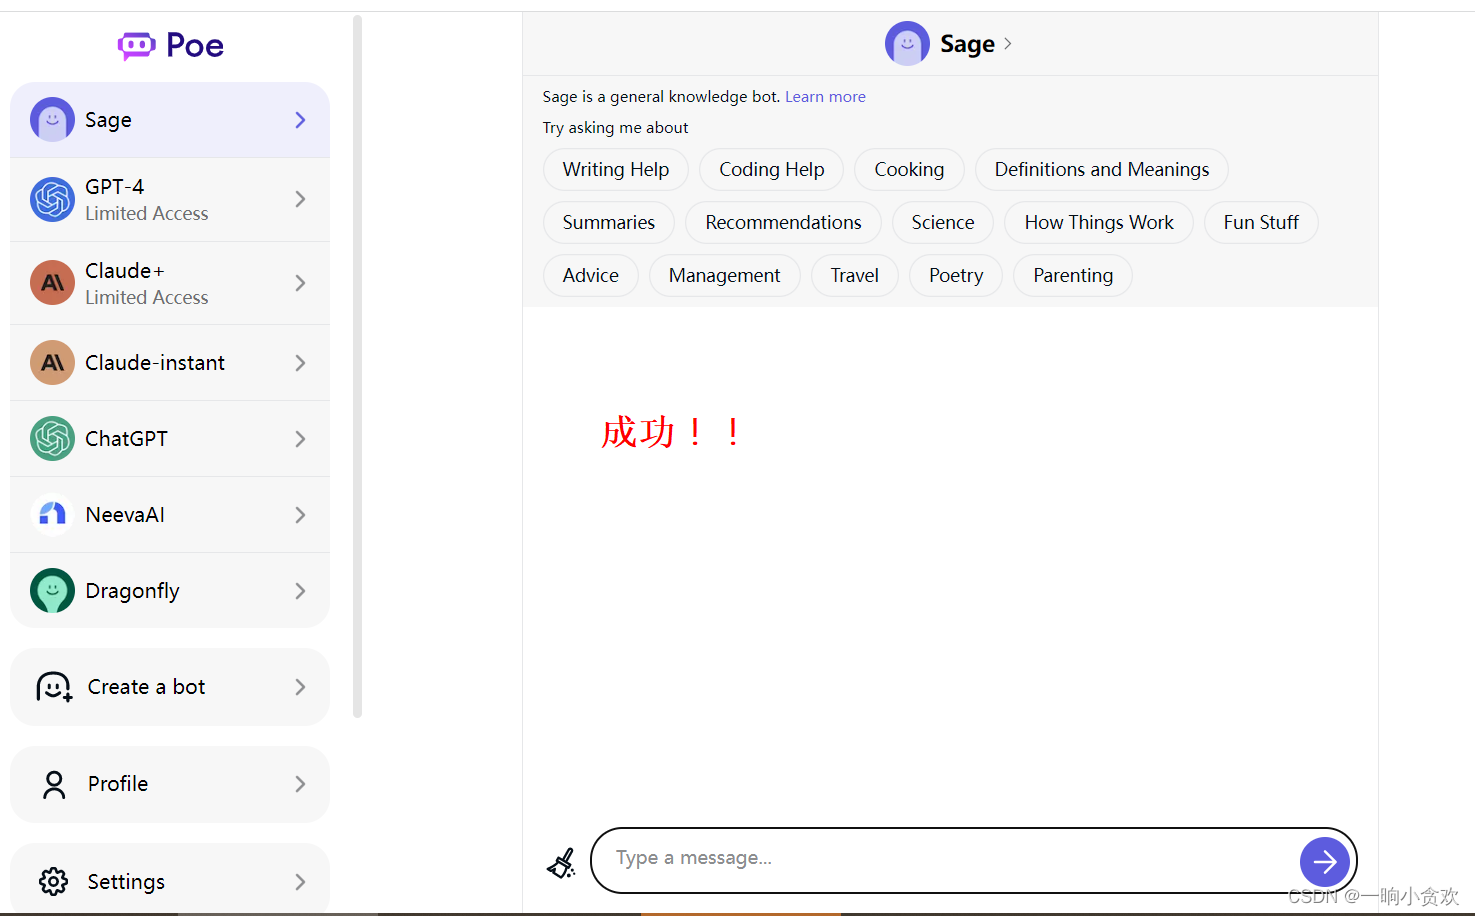The width and height of the screenshot is (1475, 916).
Task: Choose the Cooking suggestion
Action: point(909,170)
